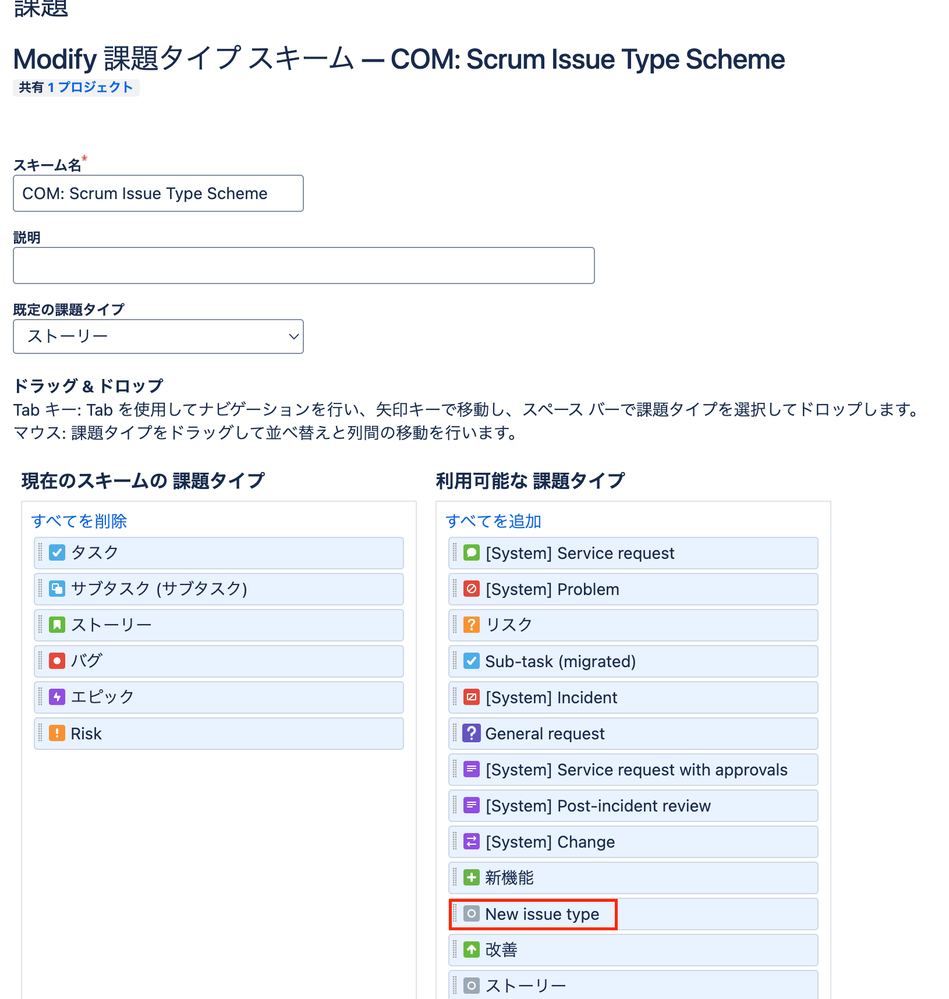Open the 既定の課題タイプ dropdown

pos(157,336)
